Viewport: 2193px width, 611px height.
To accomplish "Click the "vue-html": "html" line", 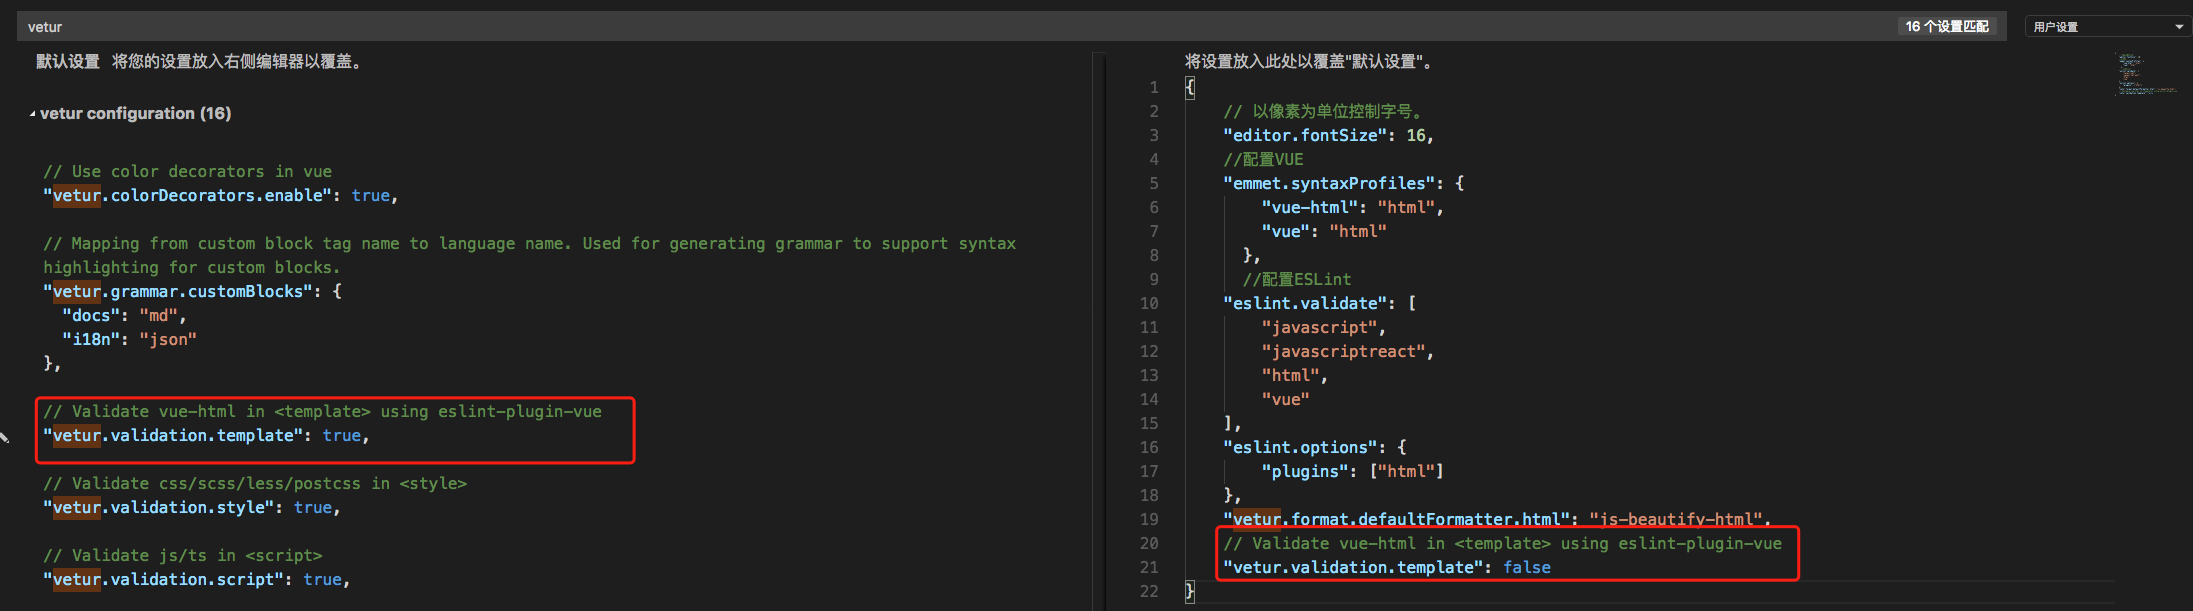I will point(1352,208).
